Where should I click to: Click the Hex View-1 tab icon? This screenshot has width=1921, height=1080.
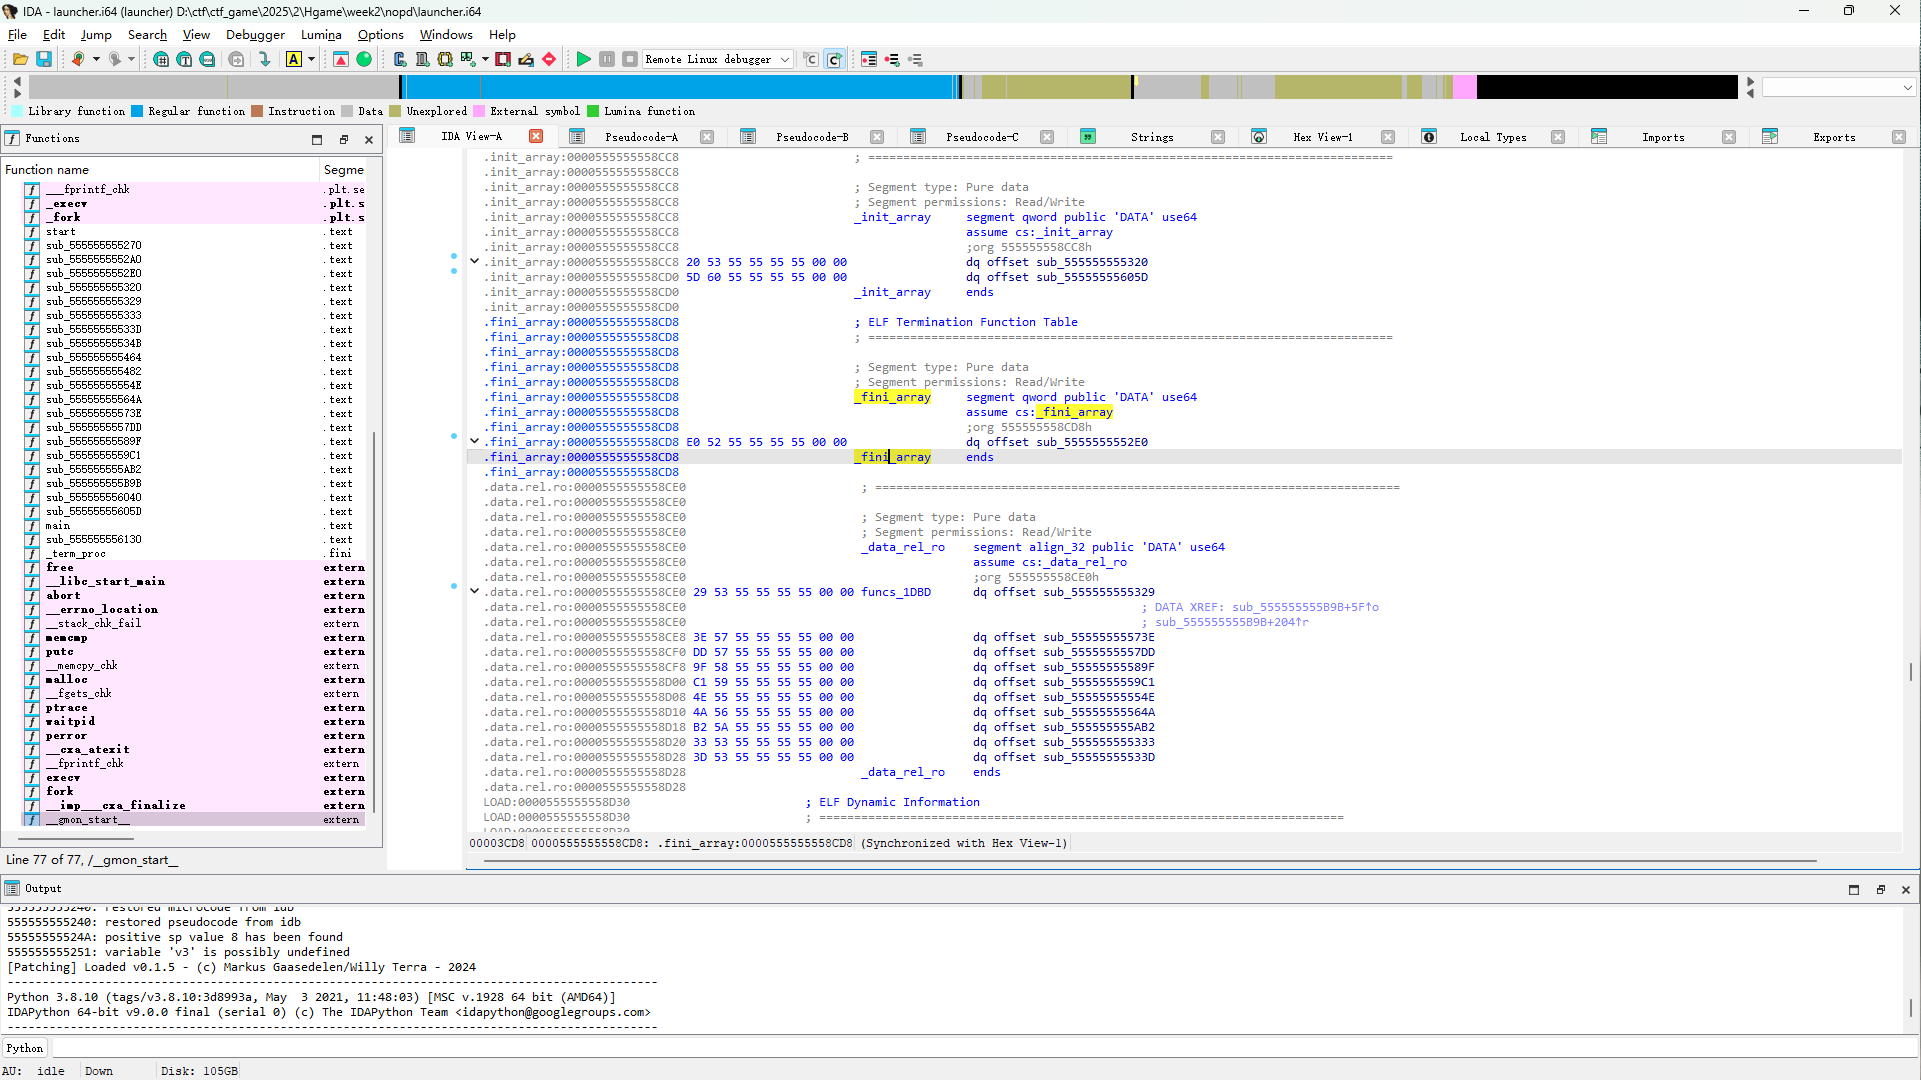[x=1259, y=137]
